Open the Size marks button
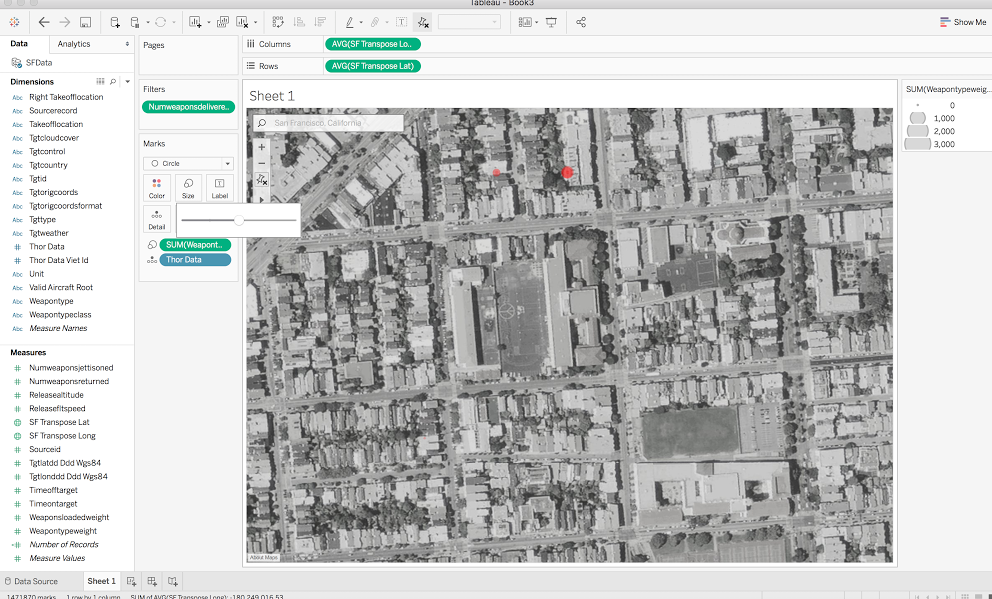The width and height of the screenshot is (992, 599). pos(188,188)
